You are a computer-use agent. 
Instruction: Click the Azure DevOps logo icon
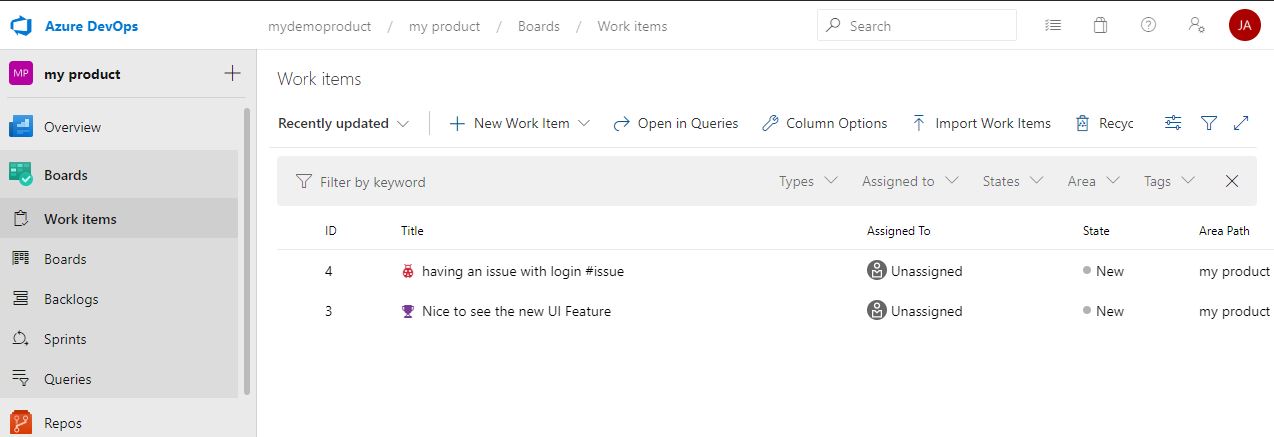[x=22, y=26]
